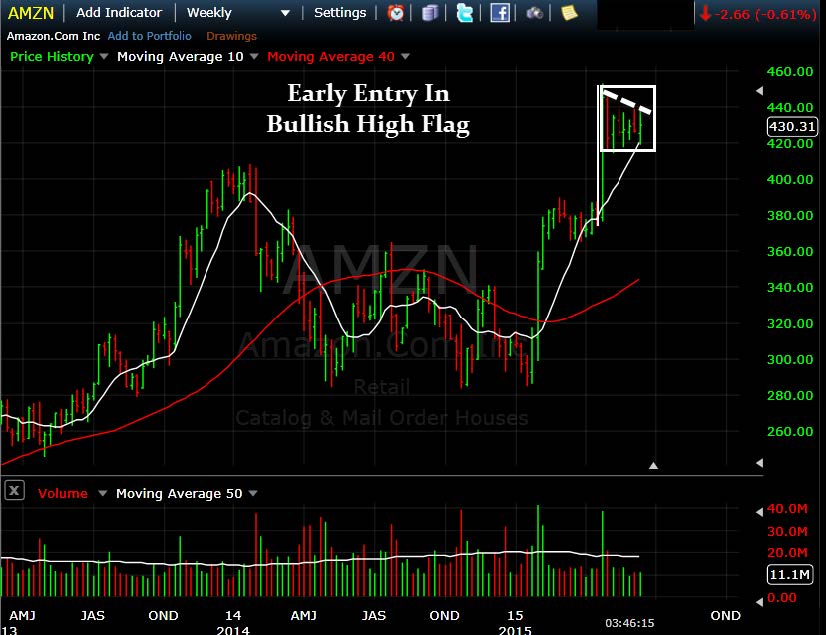This screenshot has height=635, width=826.
Task: Open the Add Indicator menu
Action: (119, 13)
